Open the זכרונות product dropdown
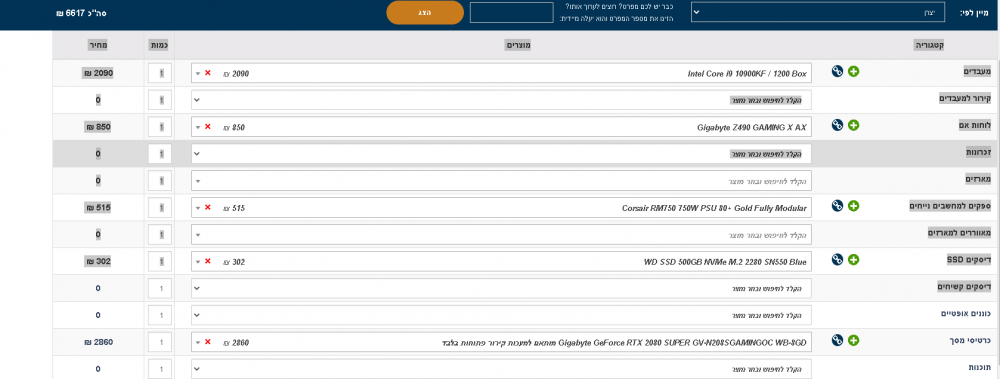Screen dimensions: 1000x379 click(501, 154)
